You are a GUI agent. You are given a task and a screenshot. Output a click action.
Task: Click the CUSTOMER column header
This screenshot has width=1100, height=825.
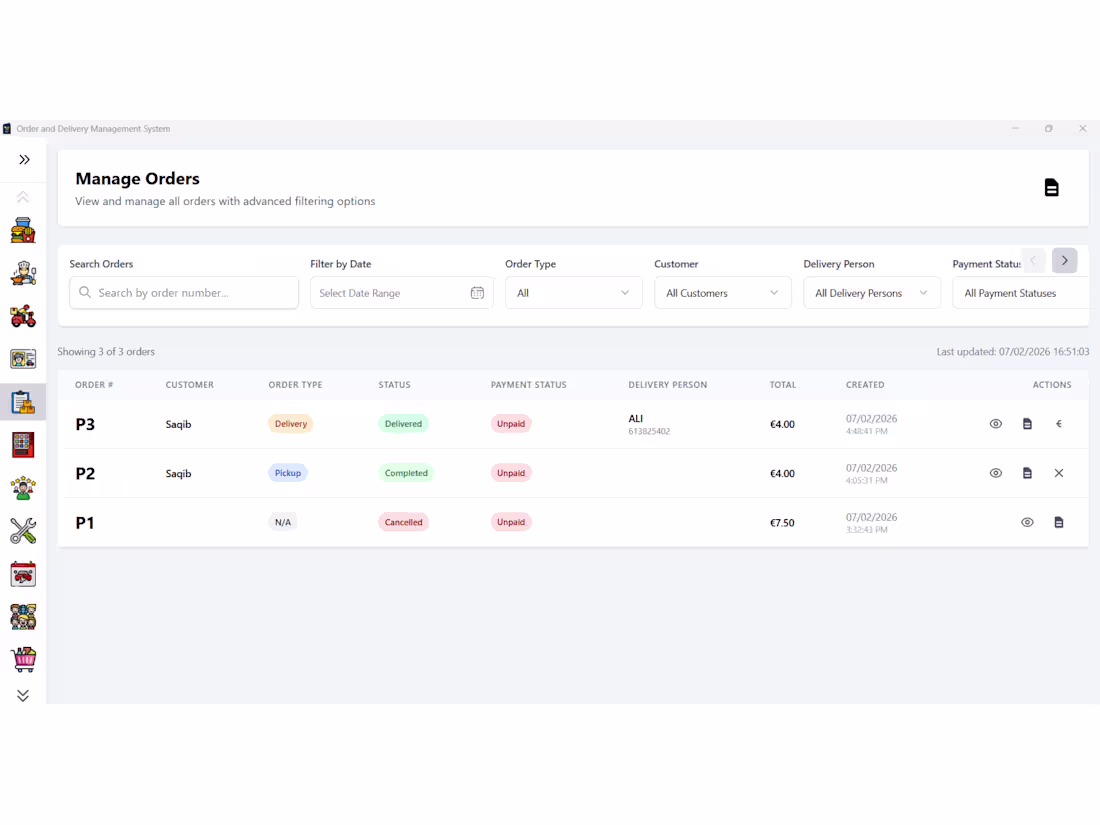[189, 384]
